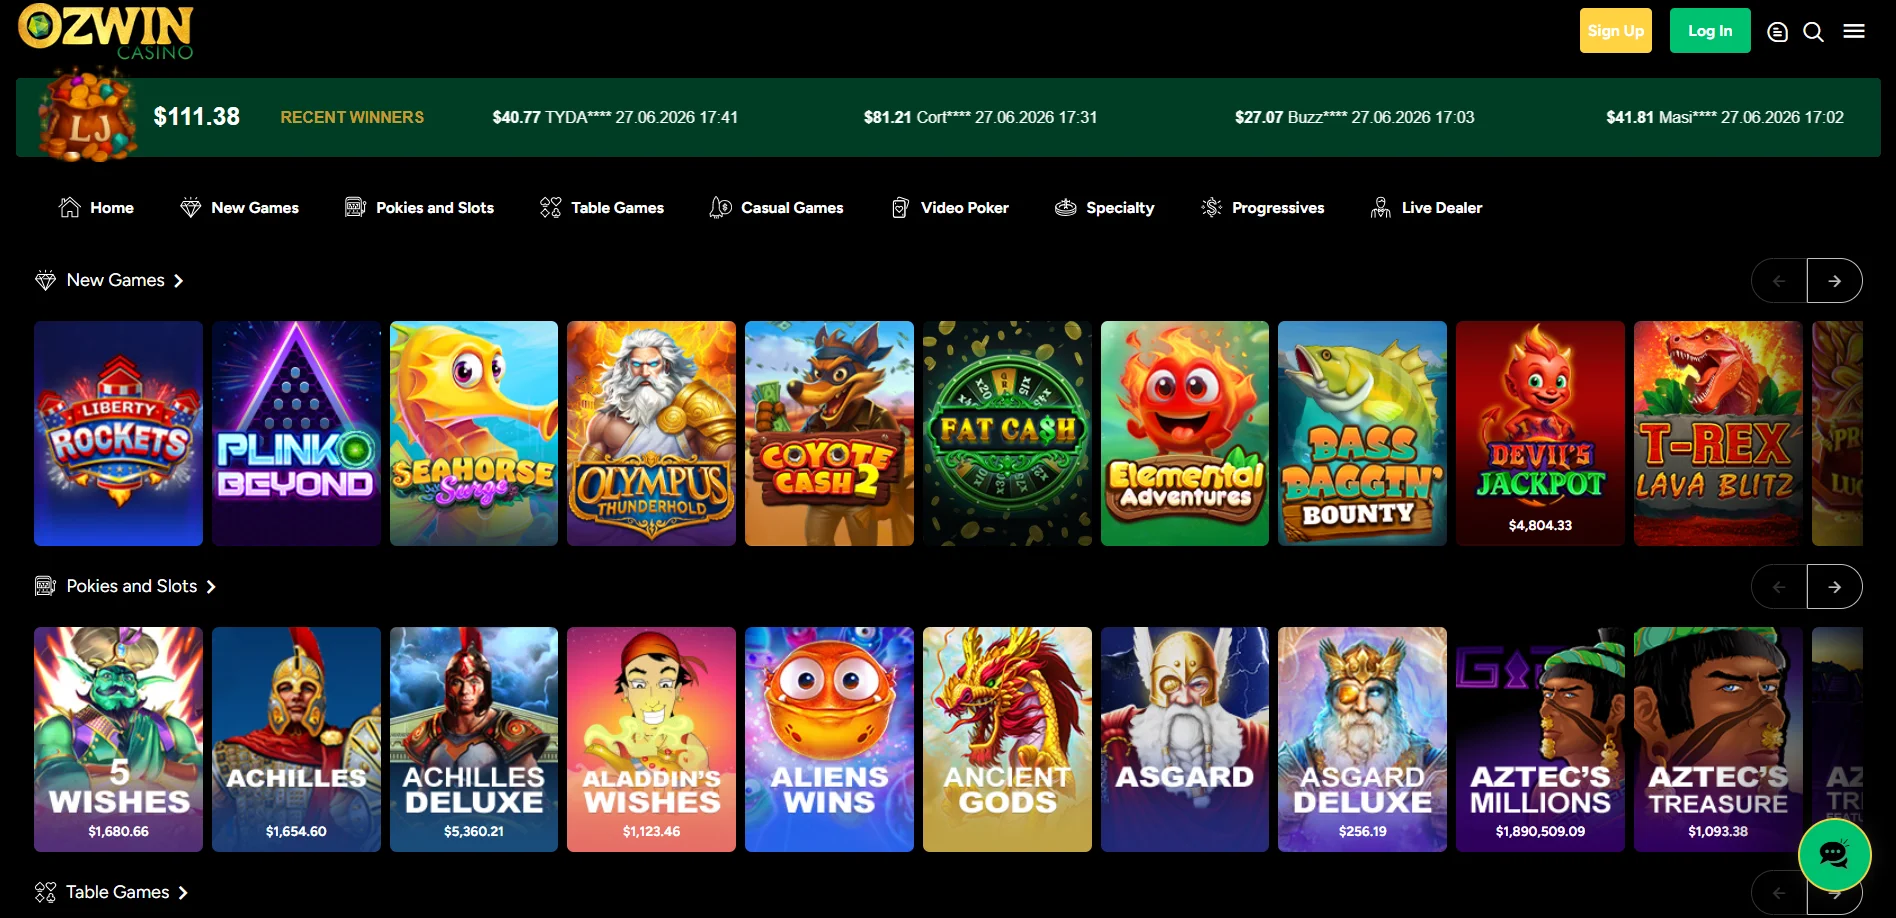Viewport: 1896px width, 918px height.
Task: Click the Table Games carousel left arrow
Action: click(1779, 893)
